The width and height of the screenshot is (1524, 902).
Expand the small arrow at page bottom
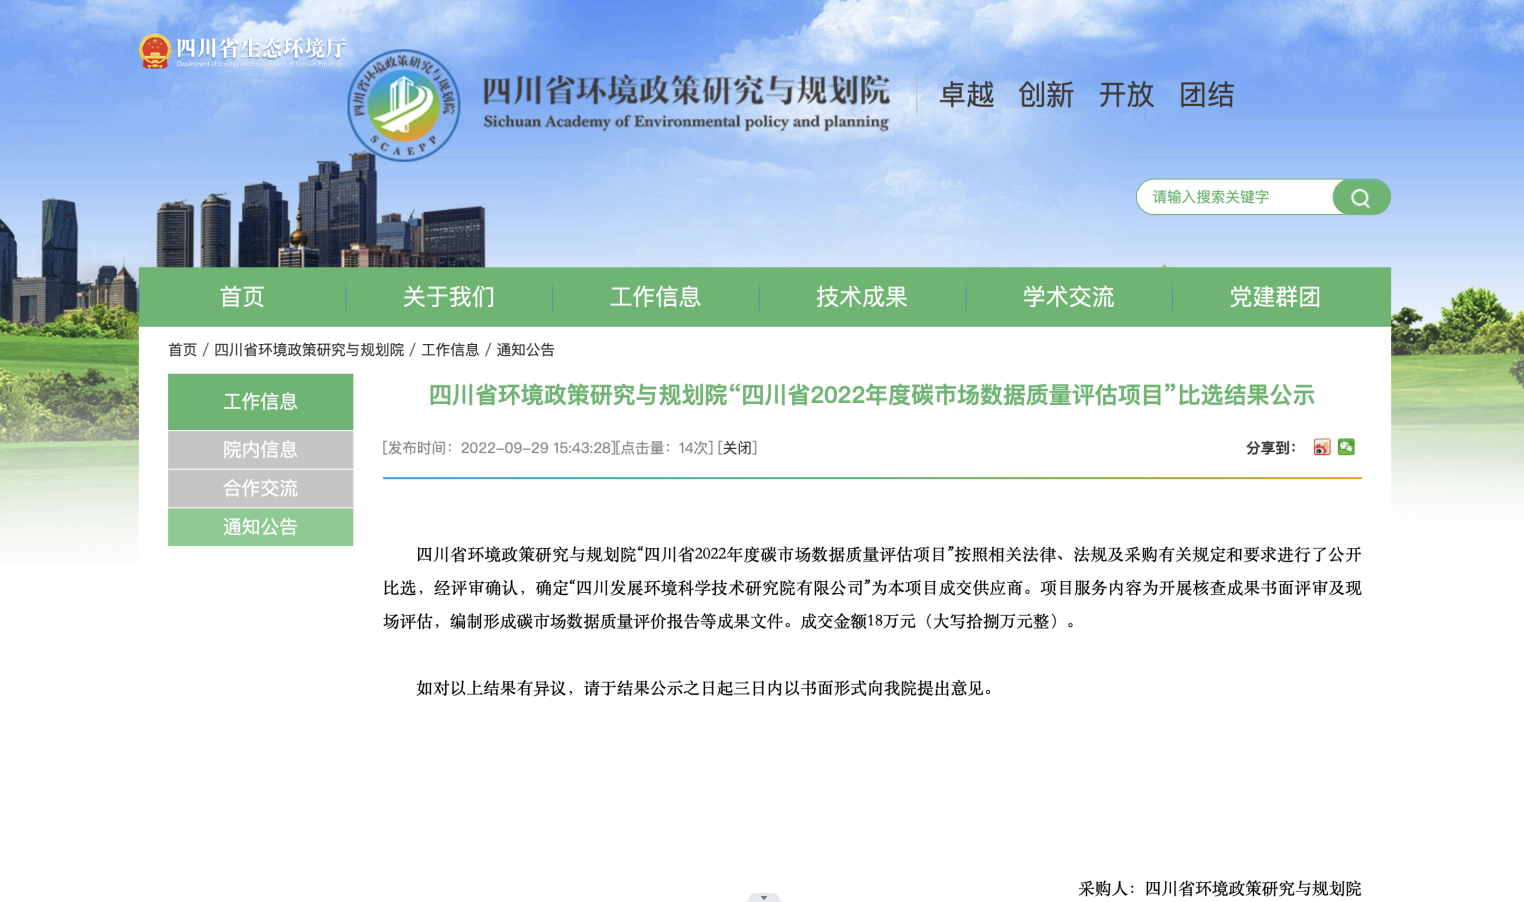tap(763, 897)
